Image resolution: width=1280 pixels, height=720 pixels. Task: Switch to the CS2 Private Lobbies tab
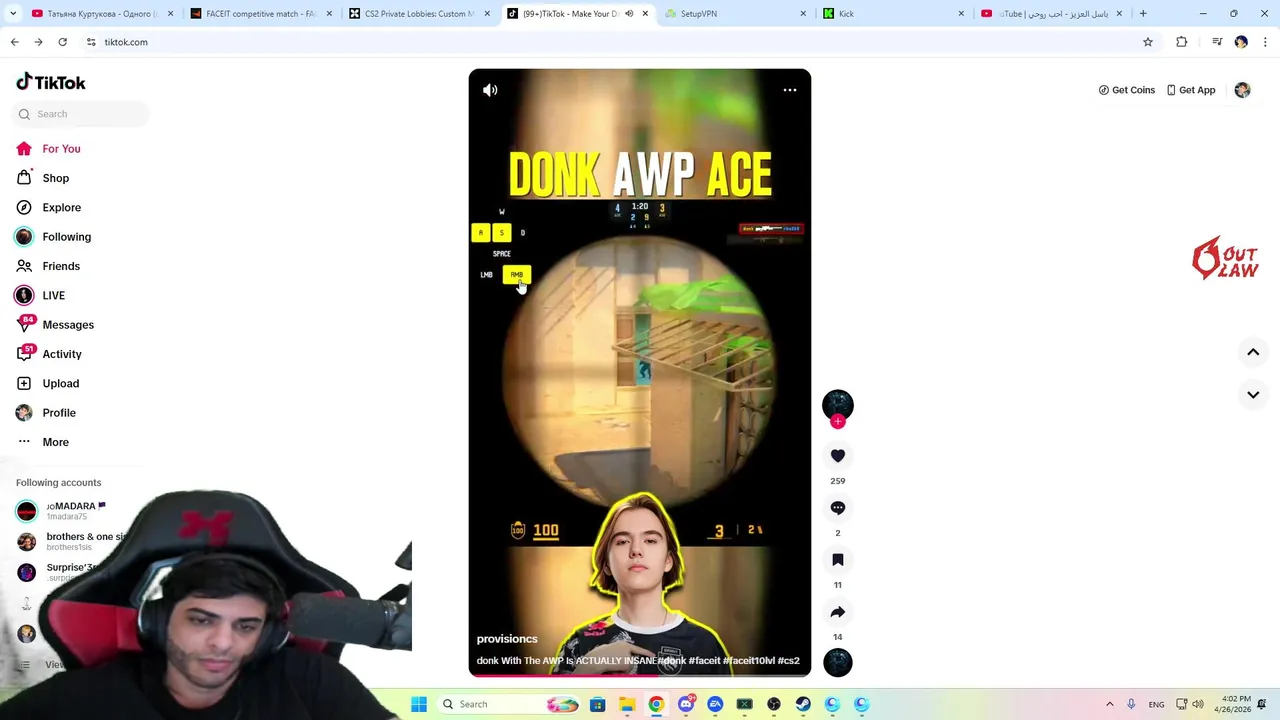[x=419, y=14]
